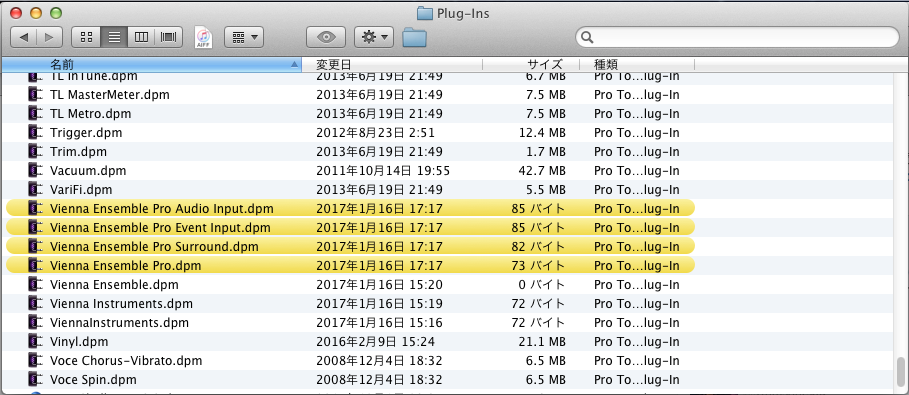This screenshot has width=909, height=395.
Task: Select the file name VariFi.dpm
Action: point(81,190)
